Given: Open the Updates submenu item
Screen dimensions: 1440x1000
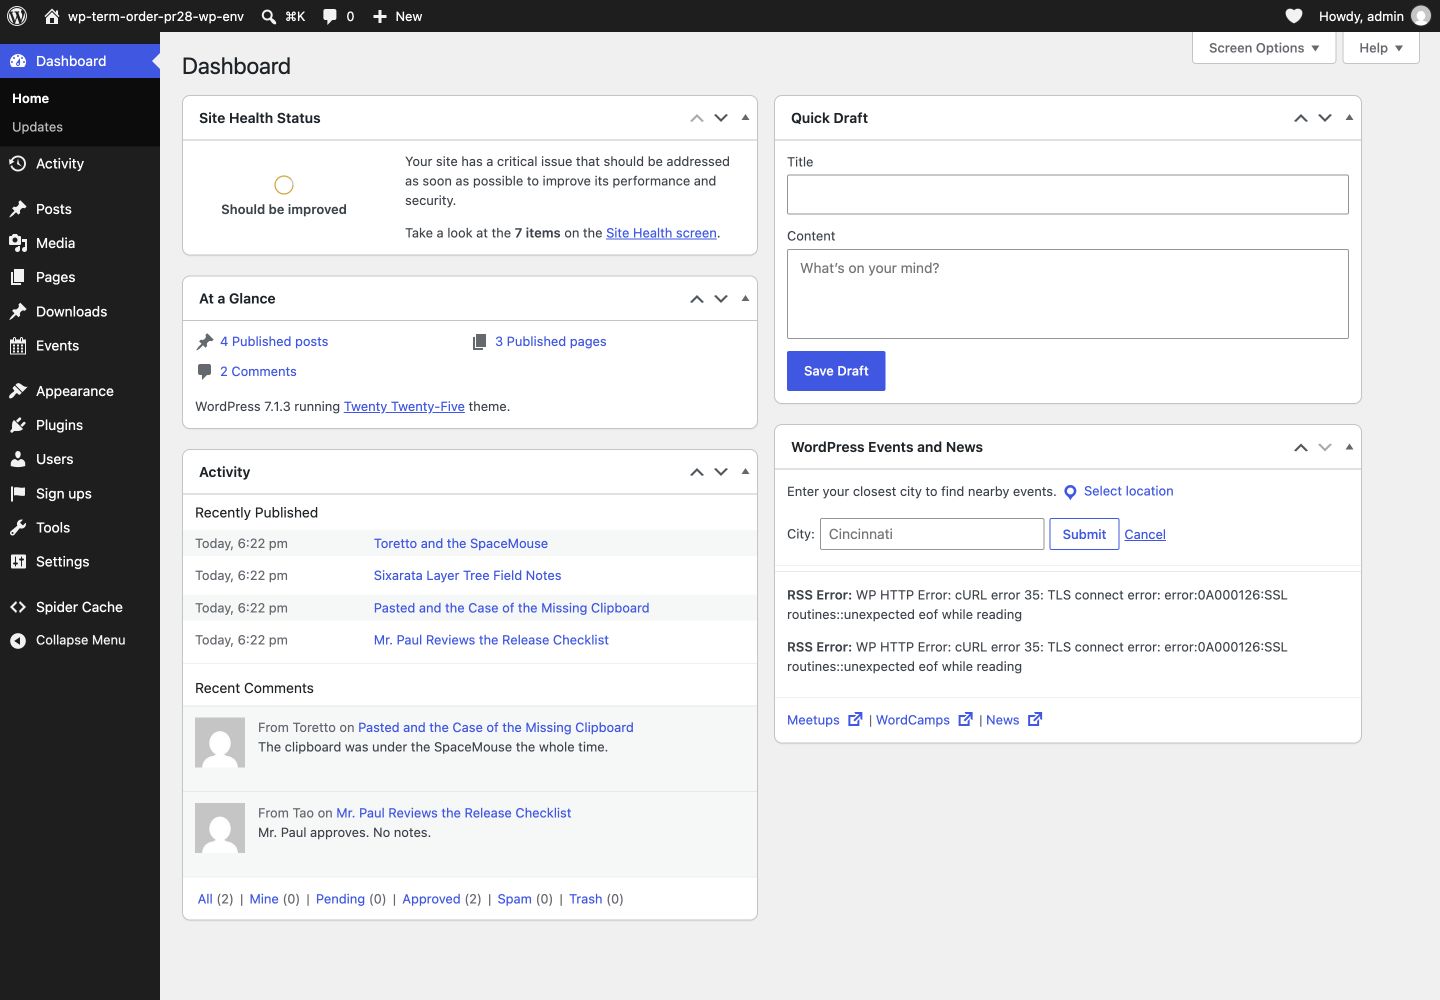Looking at the screenshot, I should (37, 127).
